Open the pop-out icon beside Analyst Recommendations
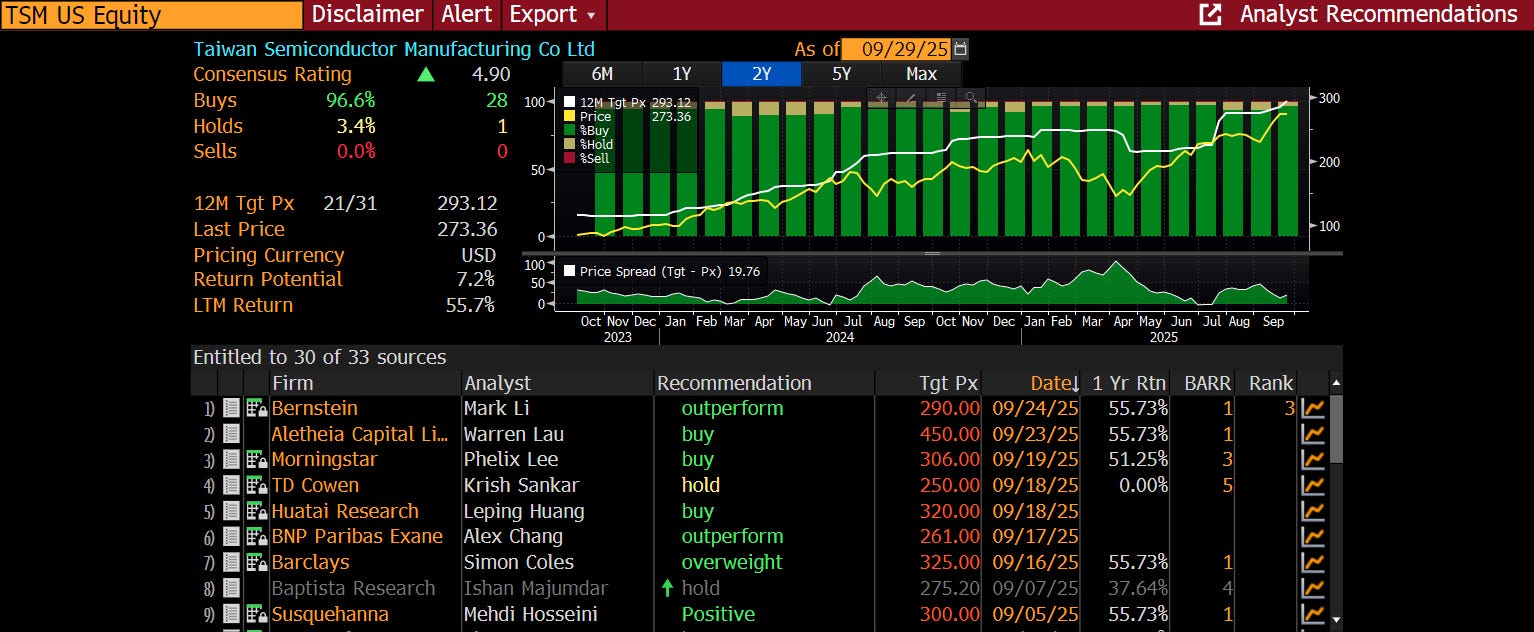 point(1210,14)
